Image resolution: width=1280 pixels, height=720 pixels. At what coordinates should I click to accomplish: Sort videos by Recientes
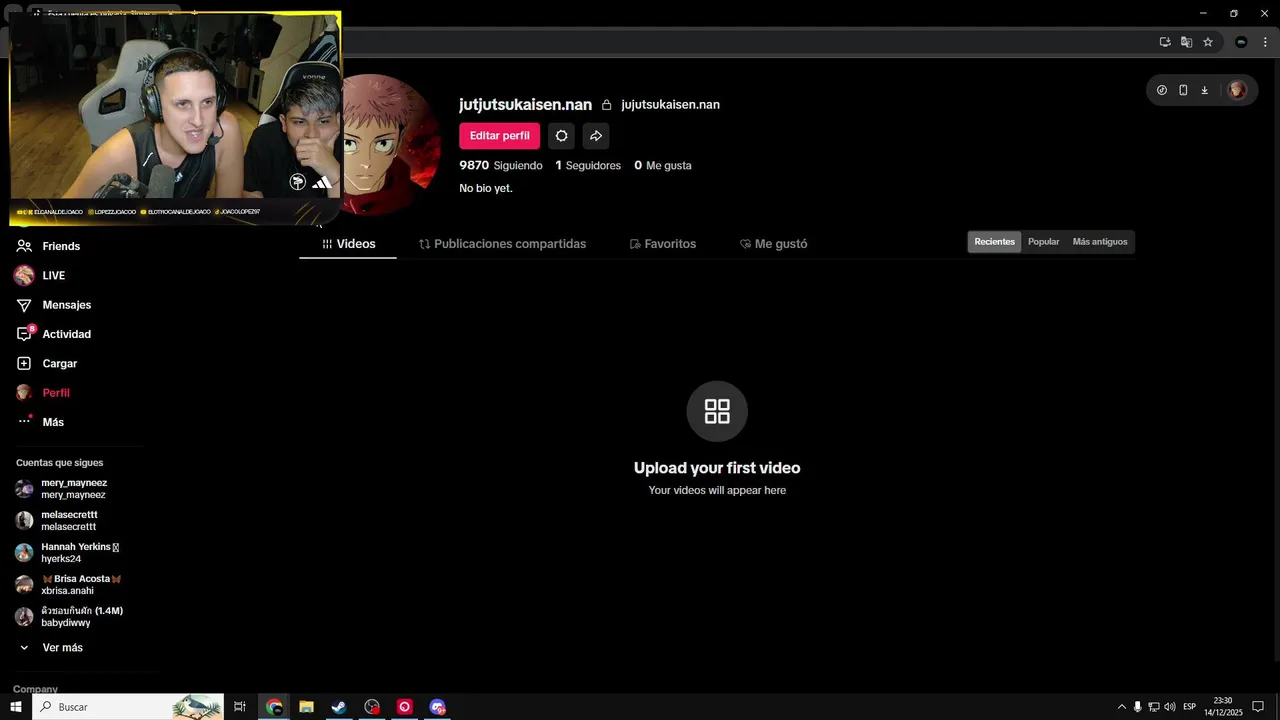[x=995, y=242]
